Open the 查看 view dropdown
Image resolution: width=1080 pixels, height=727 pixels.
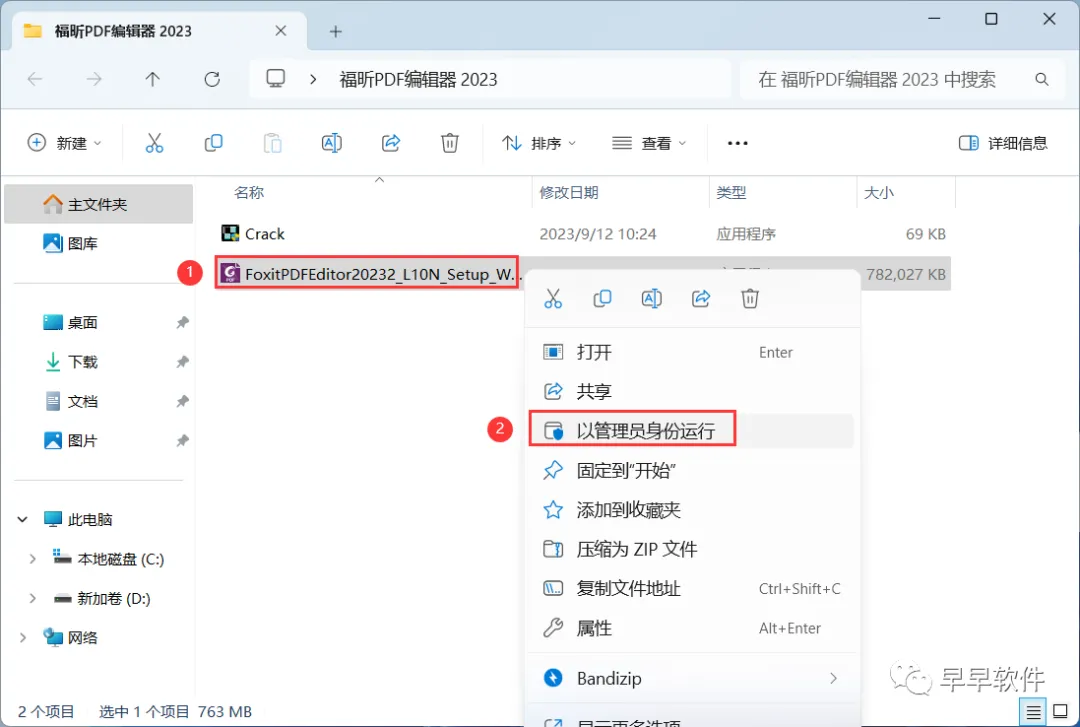tap(650, 143)
